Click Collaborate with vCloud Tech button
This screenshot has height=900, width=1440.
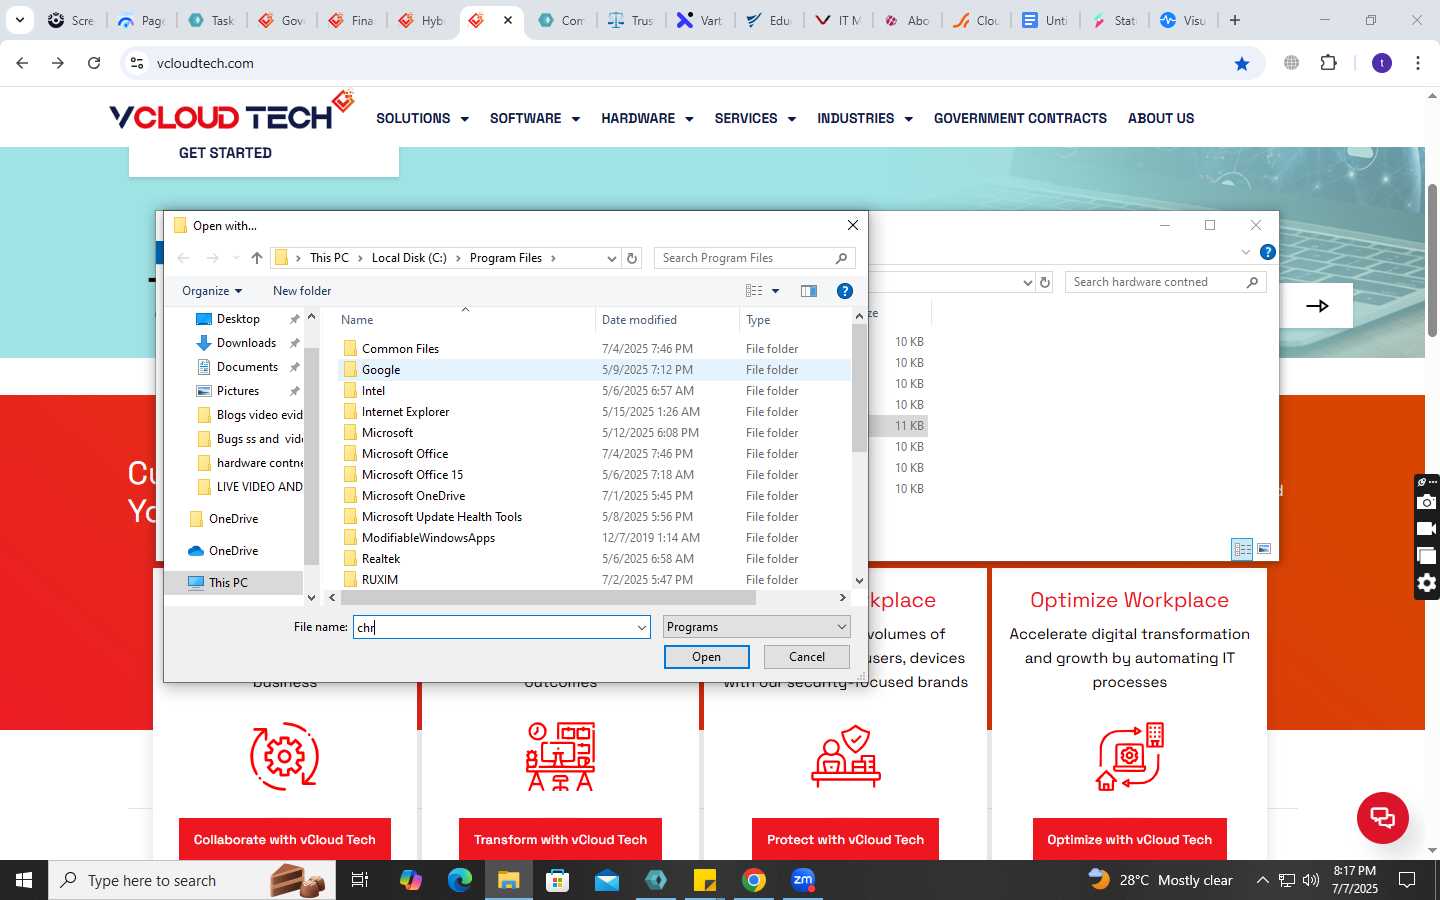[285, 840]
